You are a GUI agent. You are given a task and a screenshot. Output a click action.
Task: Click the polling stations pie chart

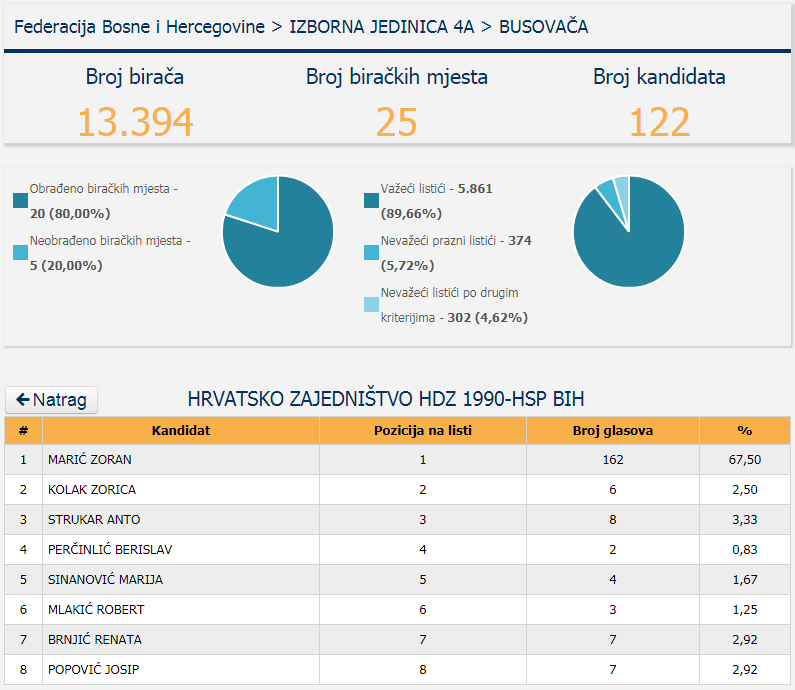(x=278, y=231)
